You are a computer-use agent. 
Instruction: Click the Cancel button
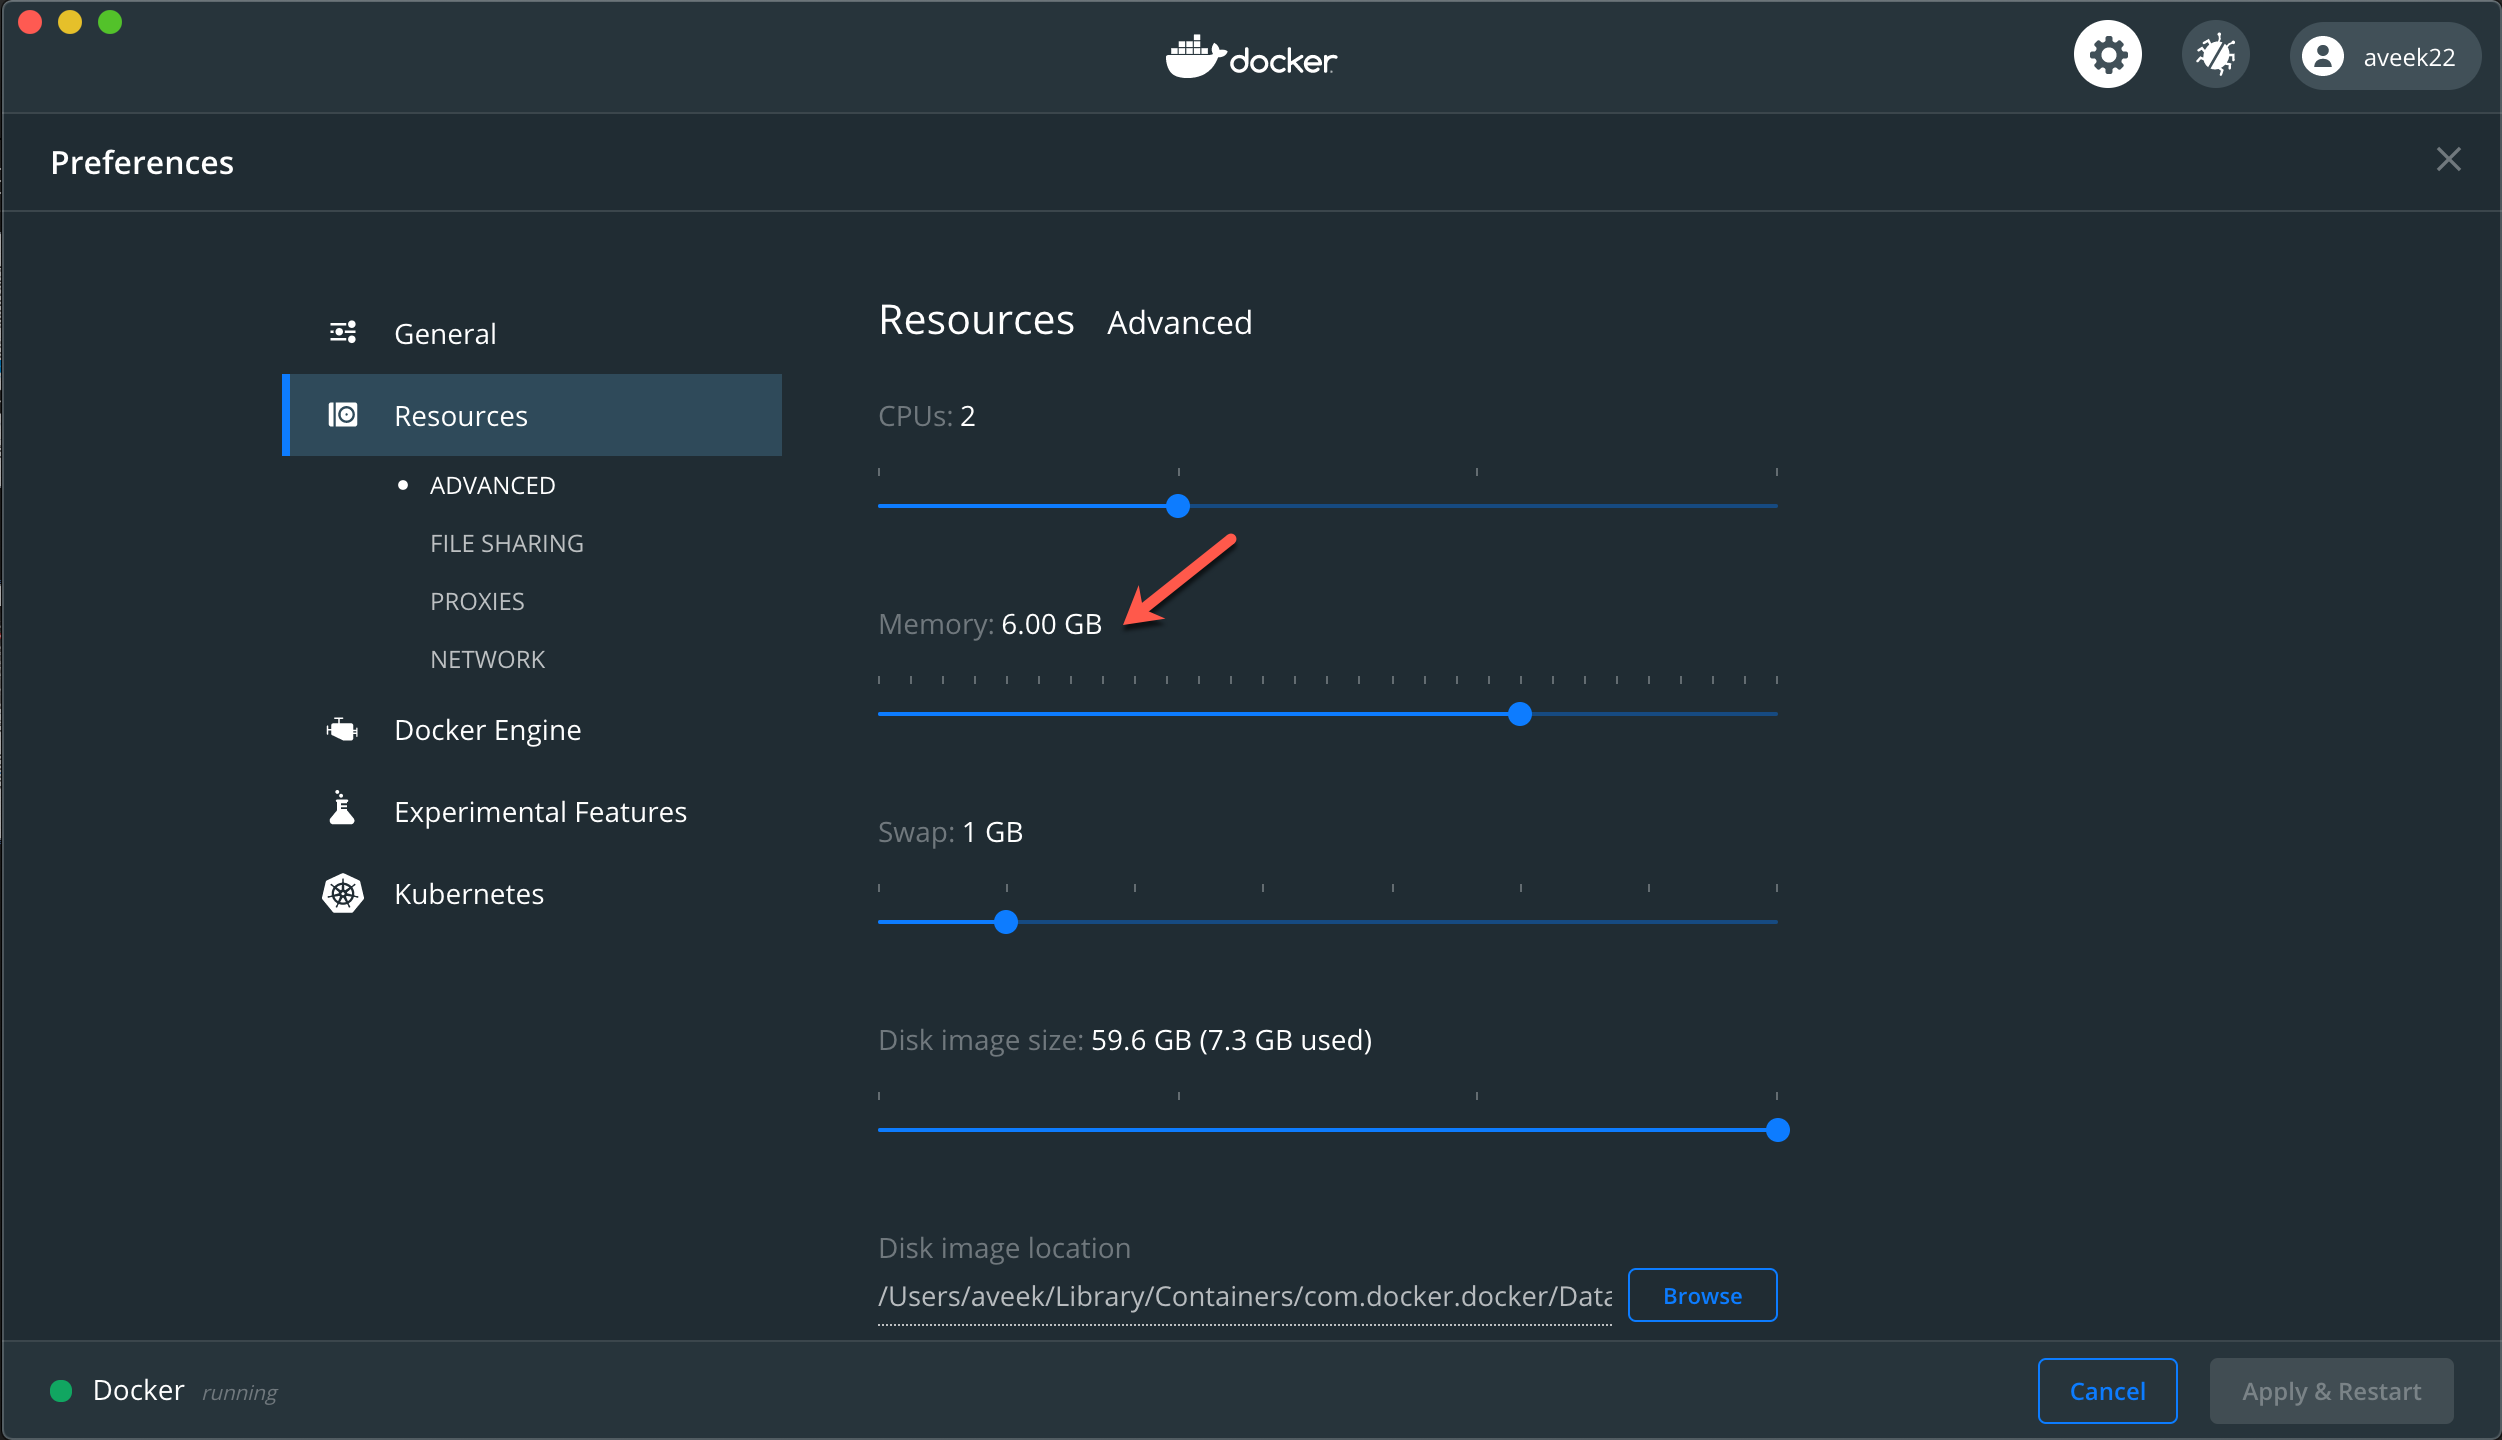click(x=2107, y=1391)
